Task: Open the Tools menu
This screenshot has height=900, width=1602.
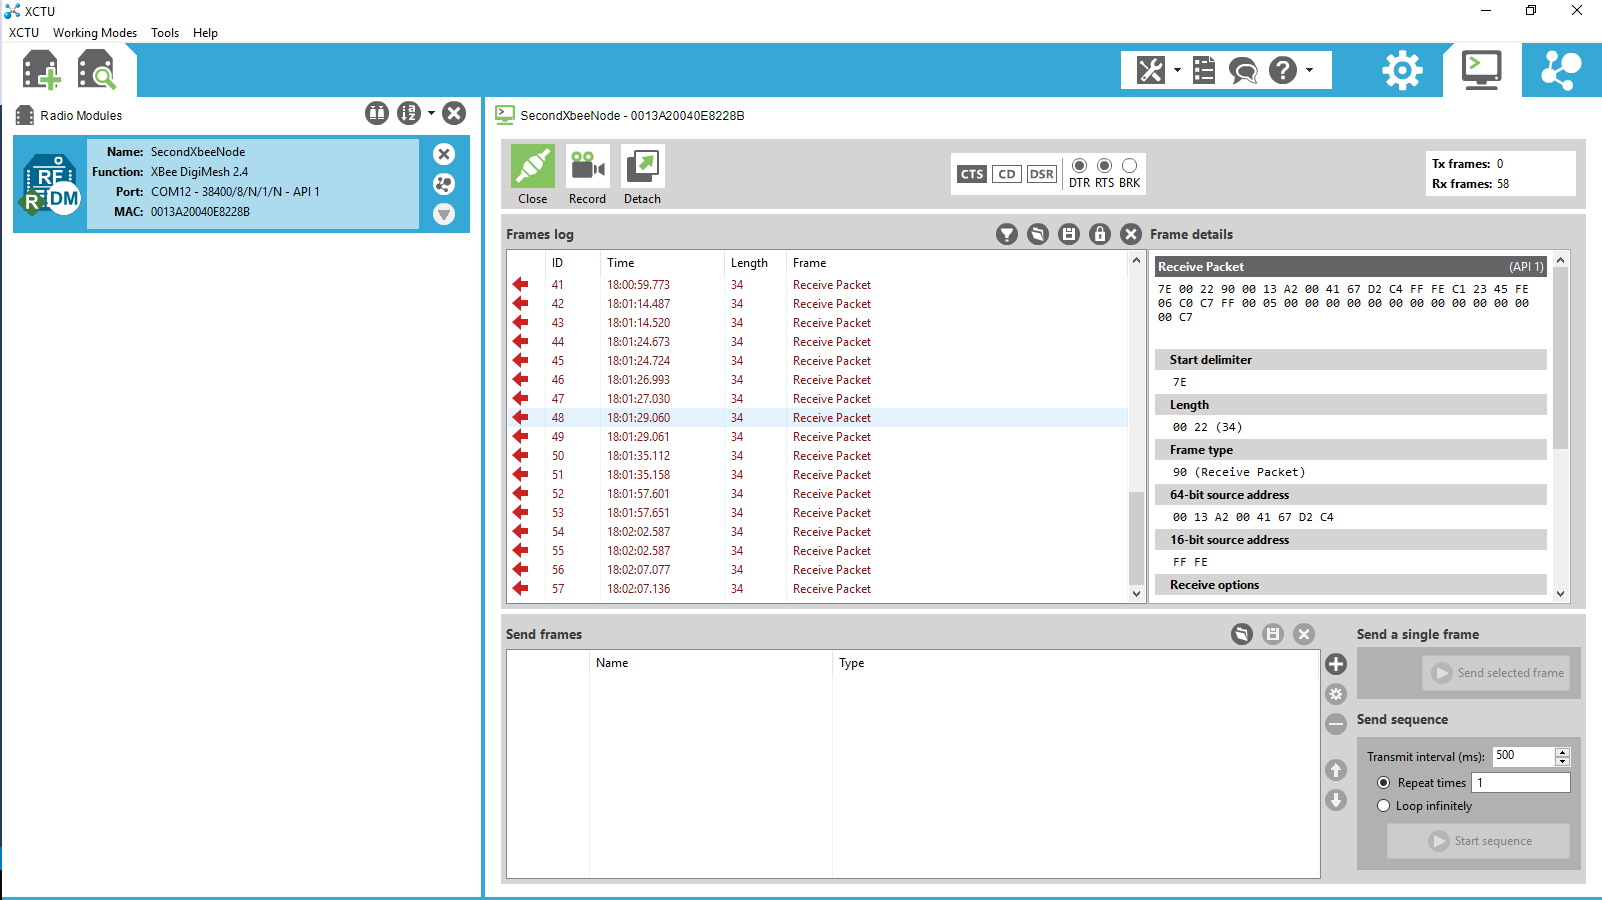Action: point(165,33)
